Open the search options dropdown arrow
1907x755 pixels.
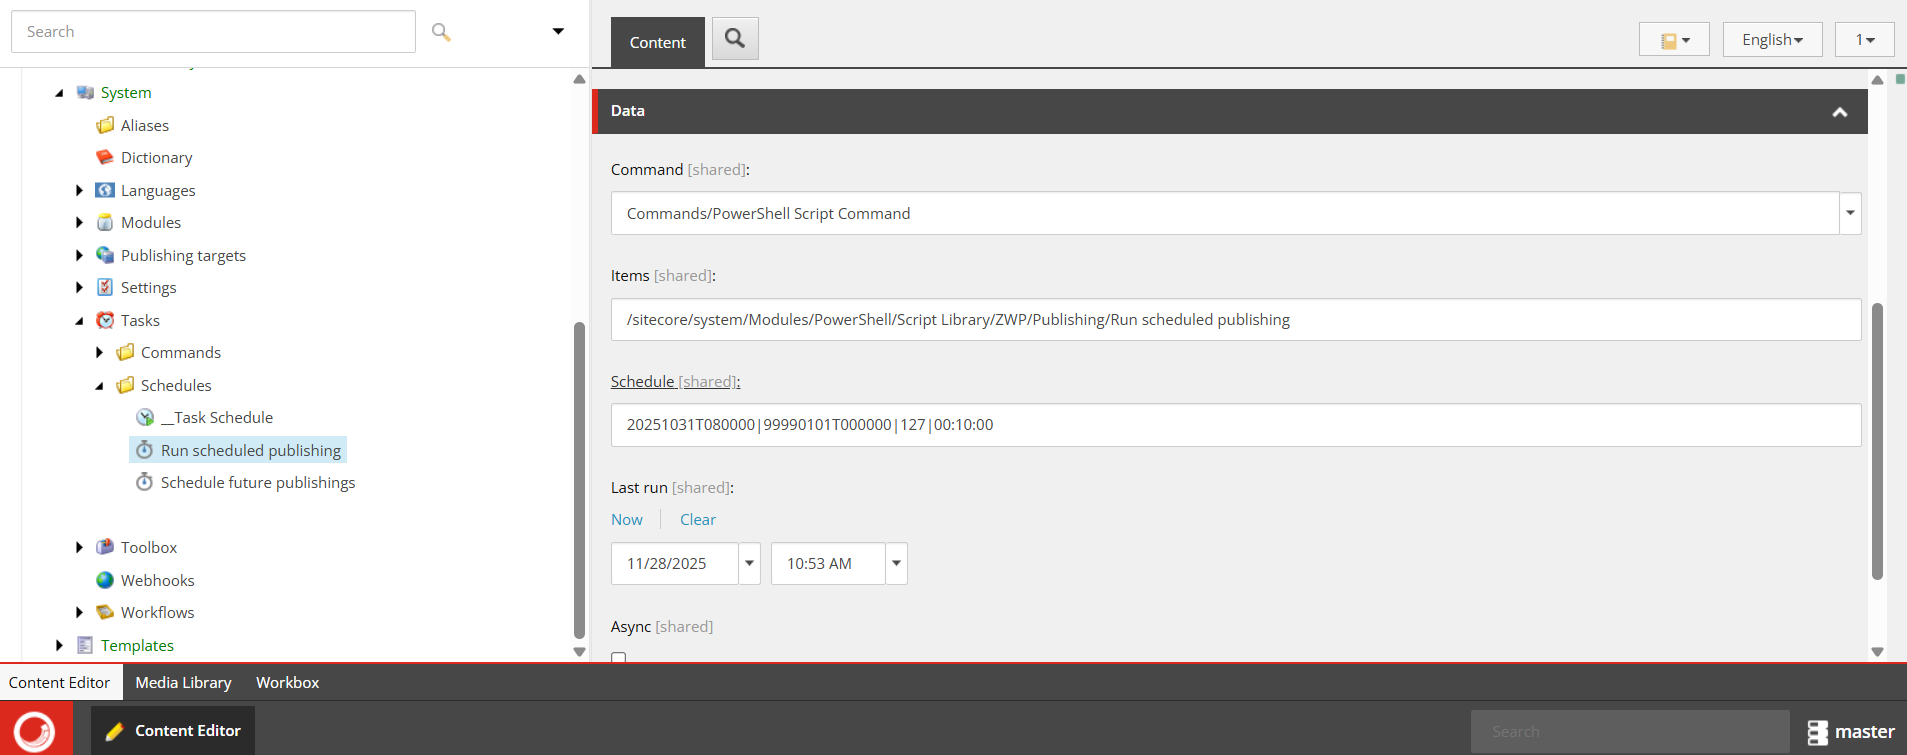[x=558, y=32]
